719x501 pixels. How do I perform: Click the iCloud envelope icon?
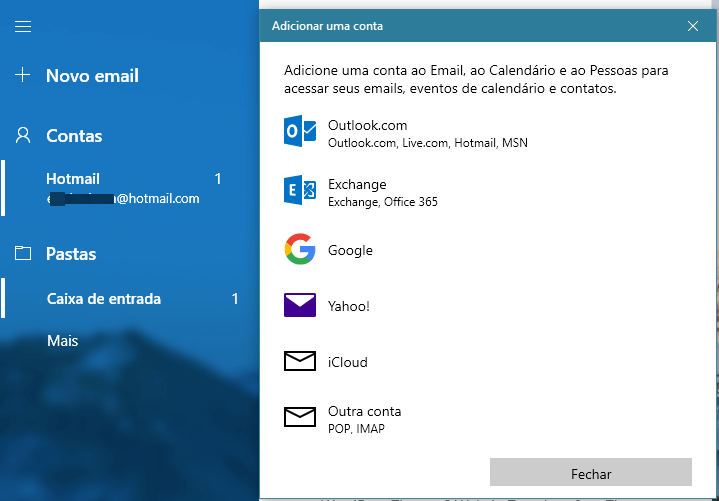[x=300, y=361]
